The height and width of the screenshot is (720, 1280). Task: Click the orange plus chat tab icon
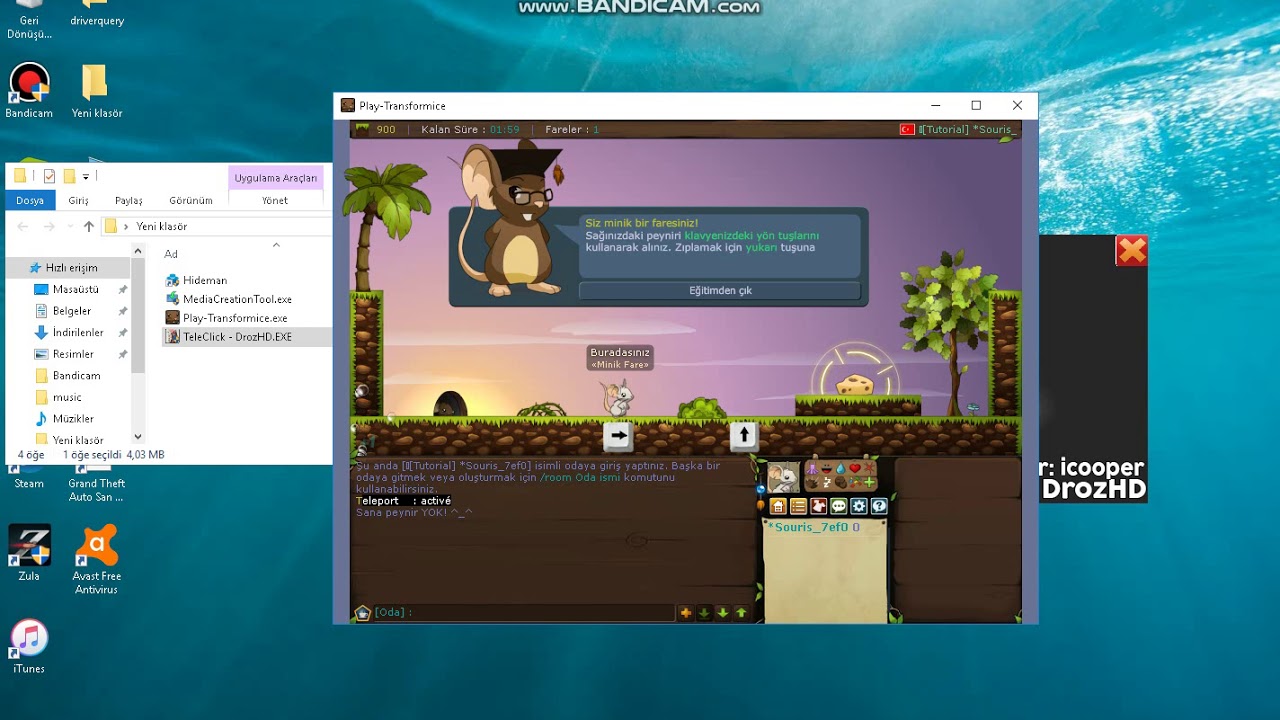pos(685,612)
